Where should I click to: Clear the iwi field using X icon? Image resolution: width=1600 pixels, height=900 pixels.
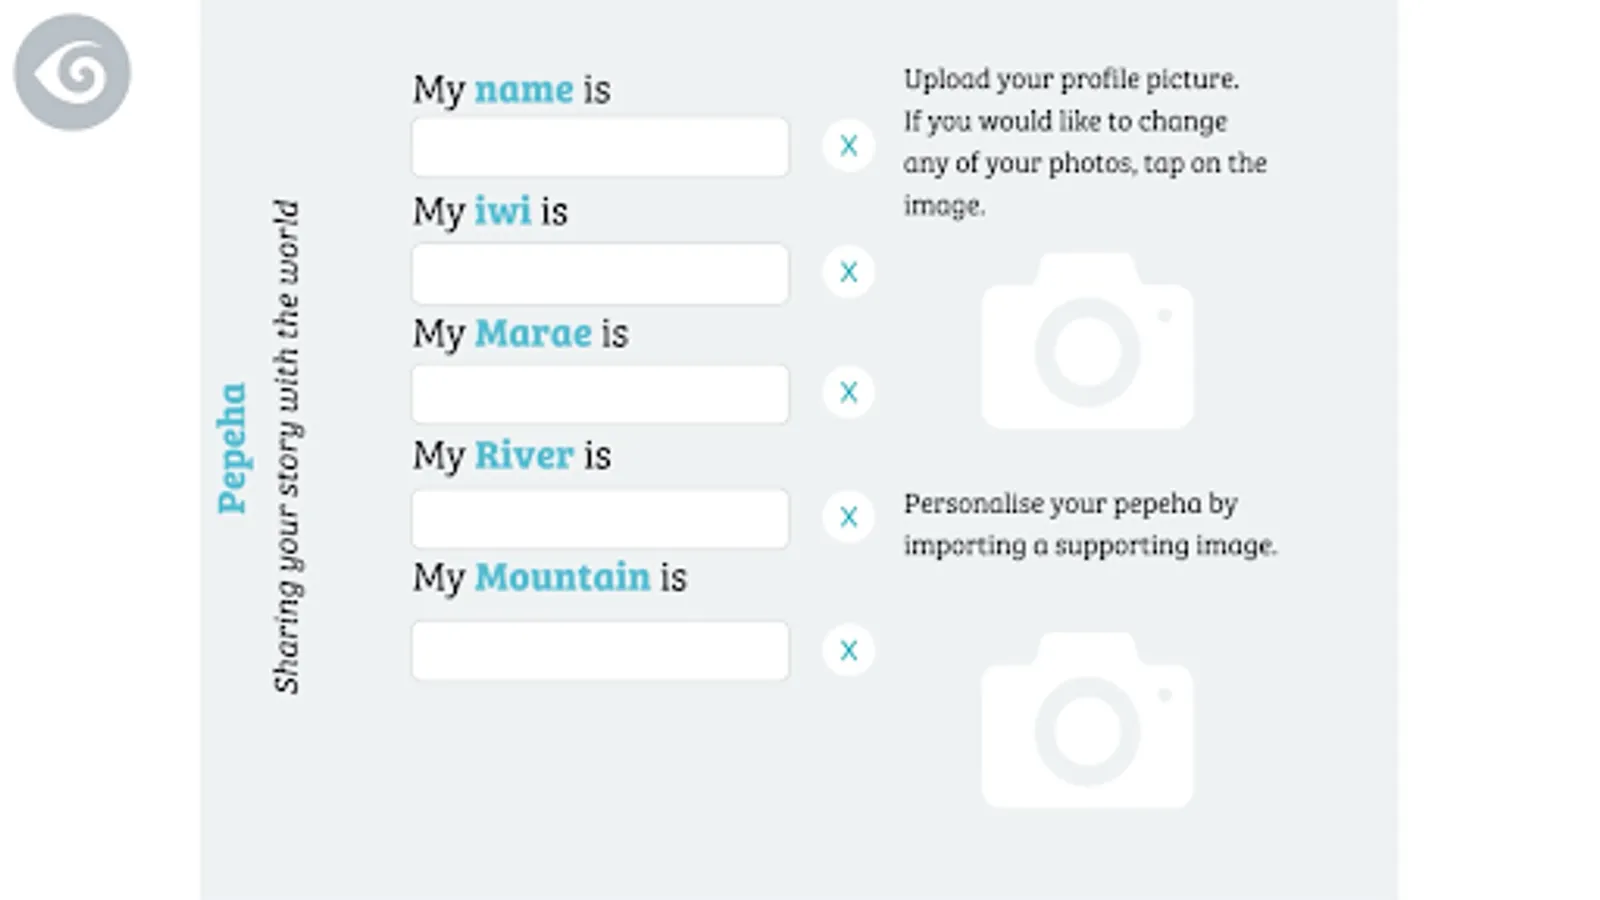848,272
